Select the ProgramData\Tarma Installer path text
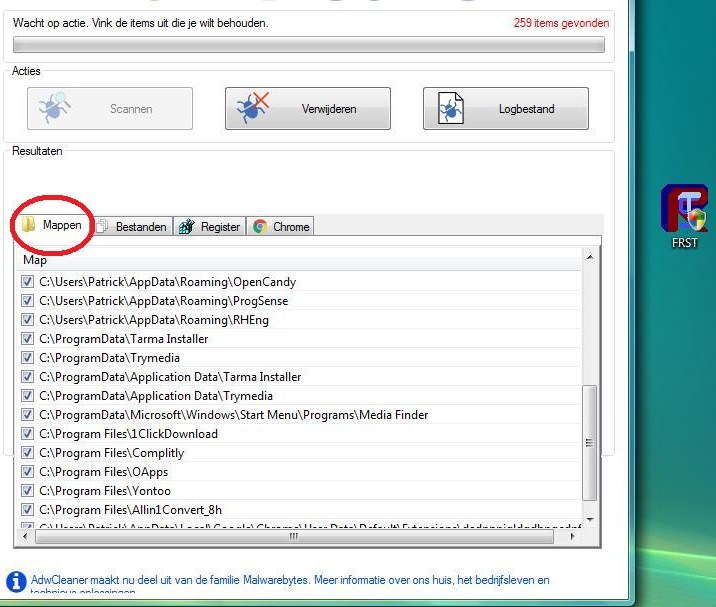The width and height of the screenshot is (716, 607). click(x=124, y=339)
